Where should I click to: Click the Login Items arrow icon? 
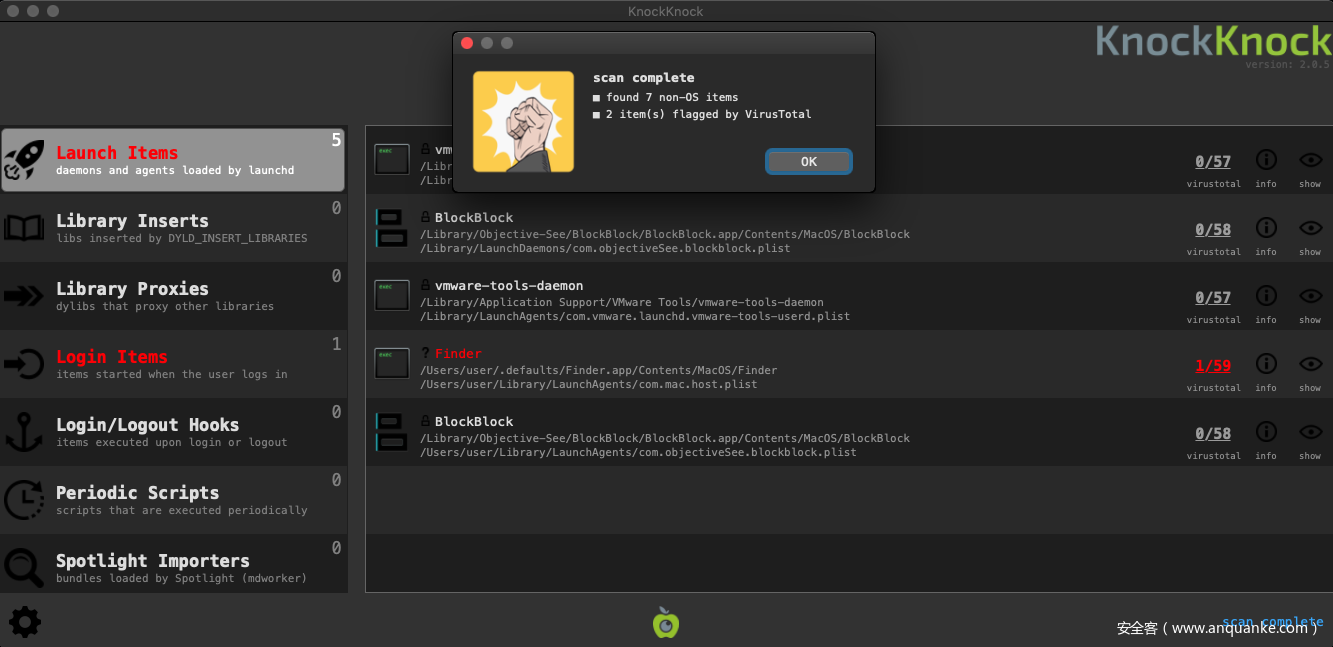tap(24, 364)
